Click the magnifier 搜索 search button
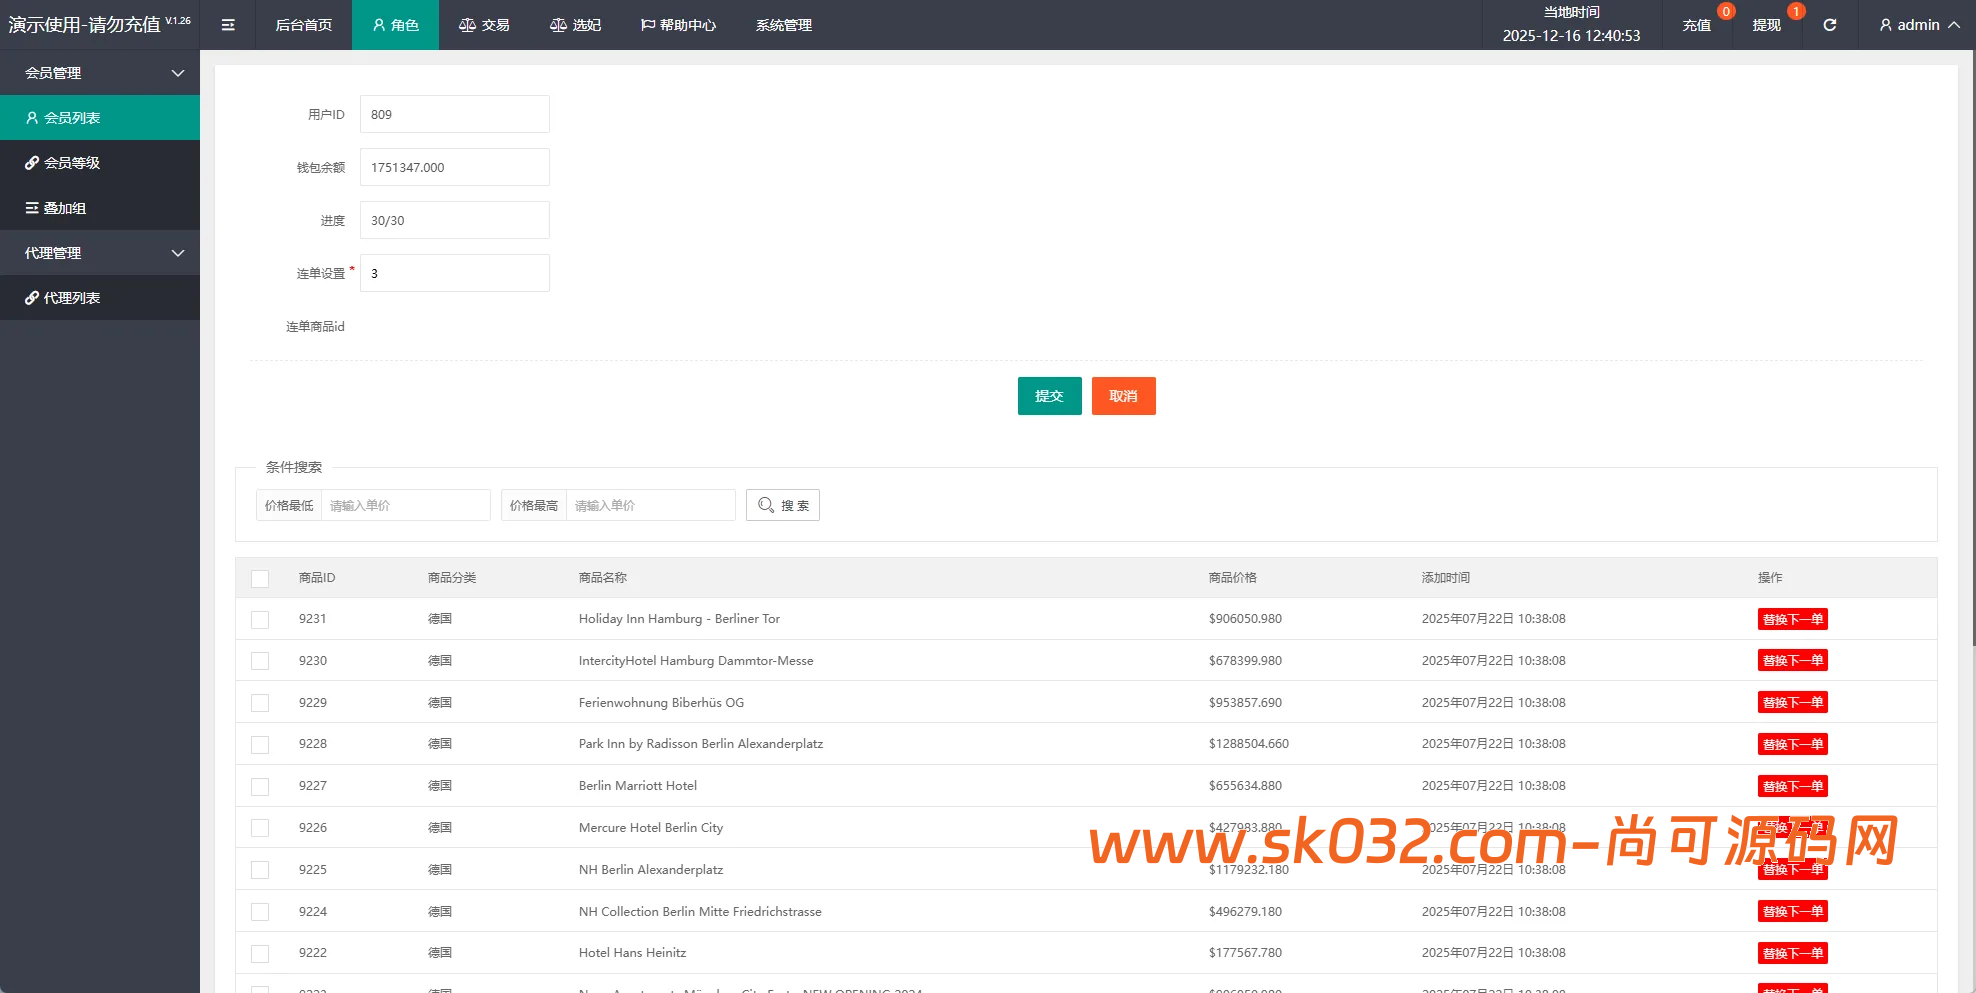The image size is (1976, 993). pyautogui.click(x=782, y=505)
